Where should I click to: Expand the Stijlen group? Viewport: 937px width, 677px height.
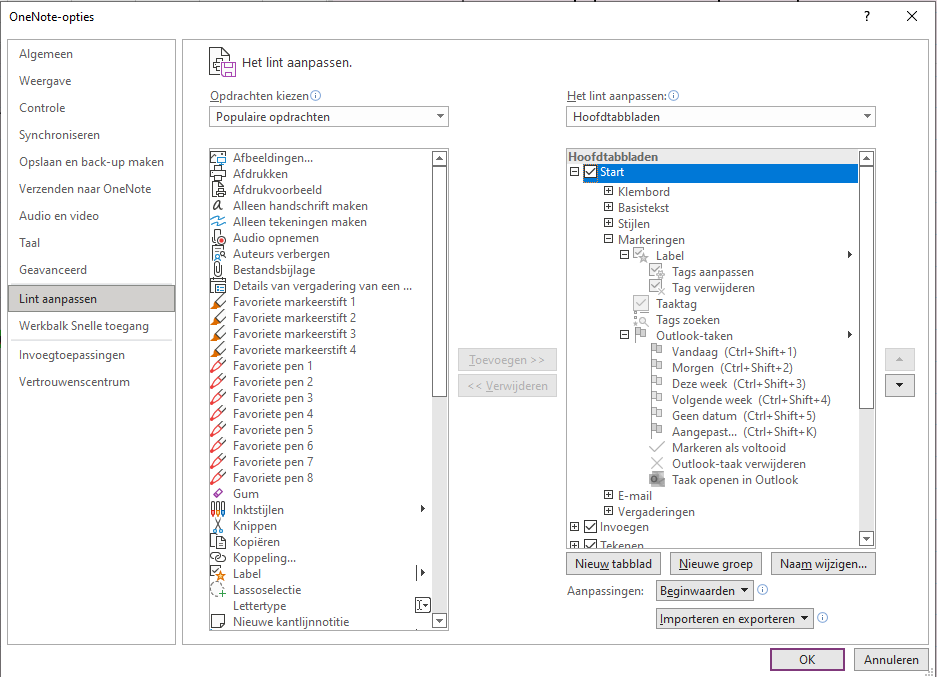point(608,223)
